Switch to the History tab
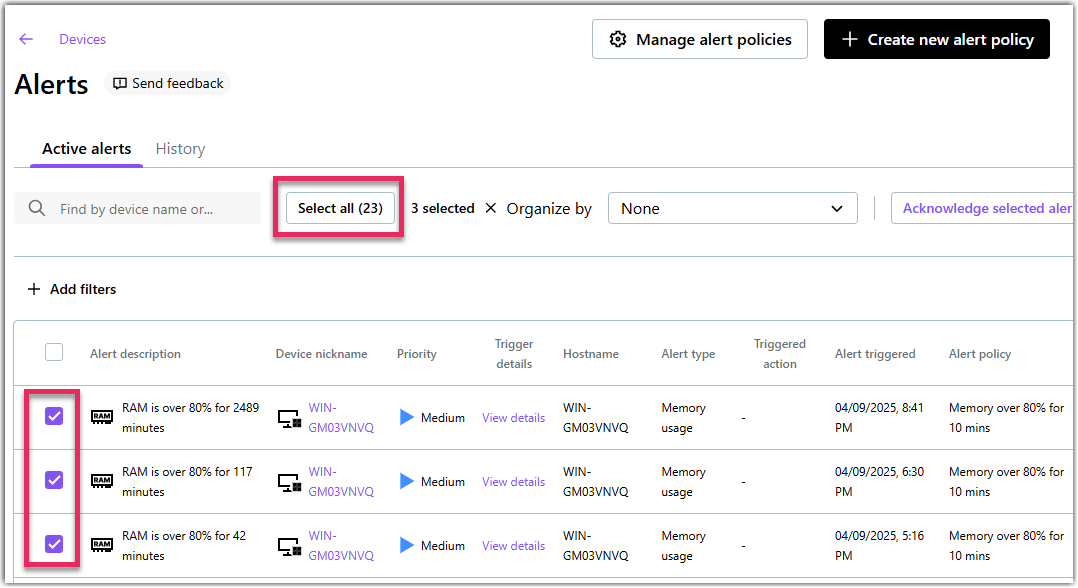The height and width of the screenshot is (588, 1078). coord(180,149)
